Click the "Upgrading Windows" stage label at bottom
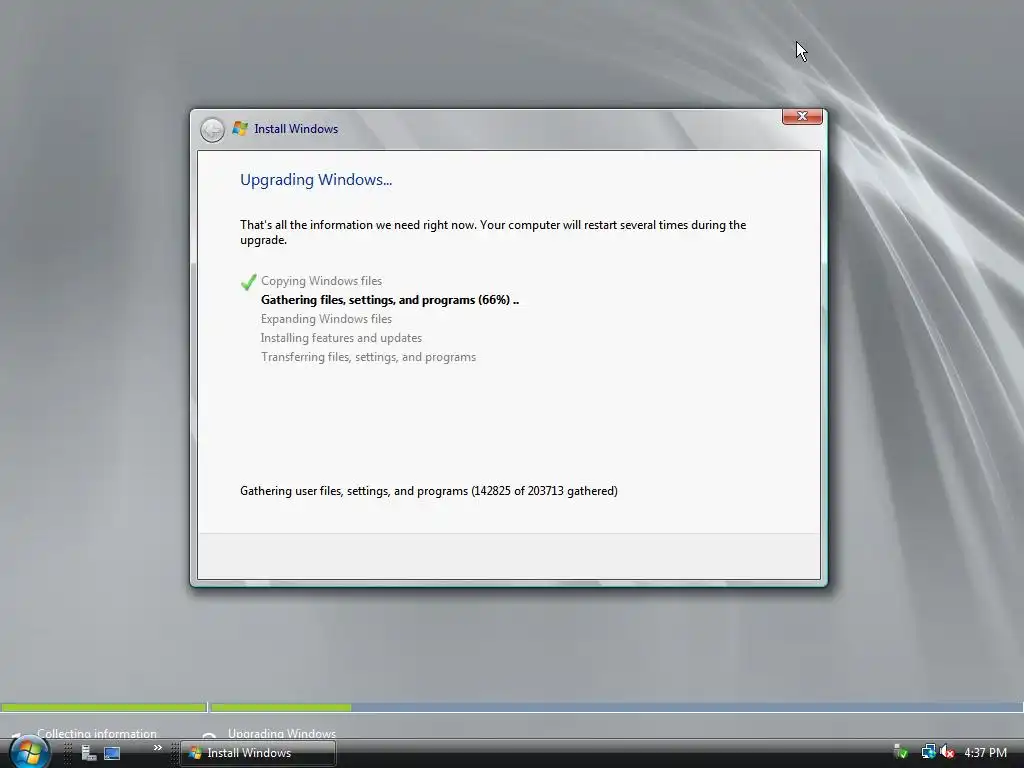The image size is (1024, 768). pyautogui.click(x=281, y=733)
